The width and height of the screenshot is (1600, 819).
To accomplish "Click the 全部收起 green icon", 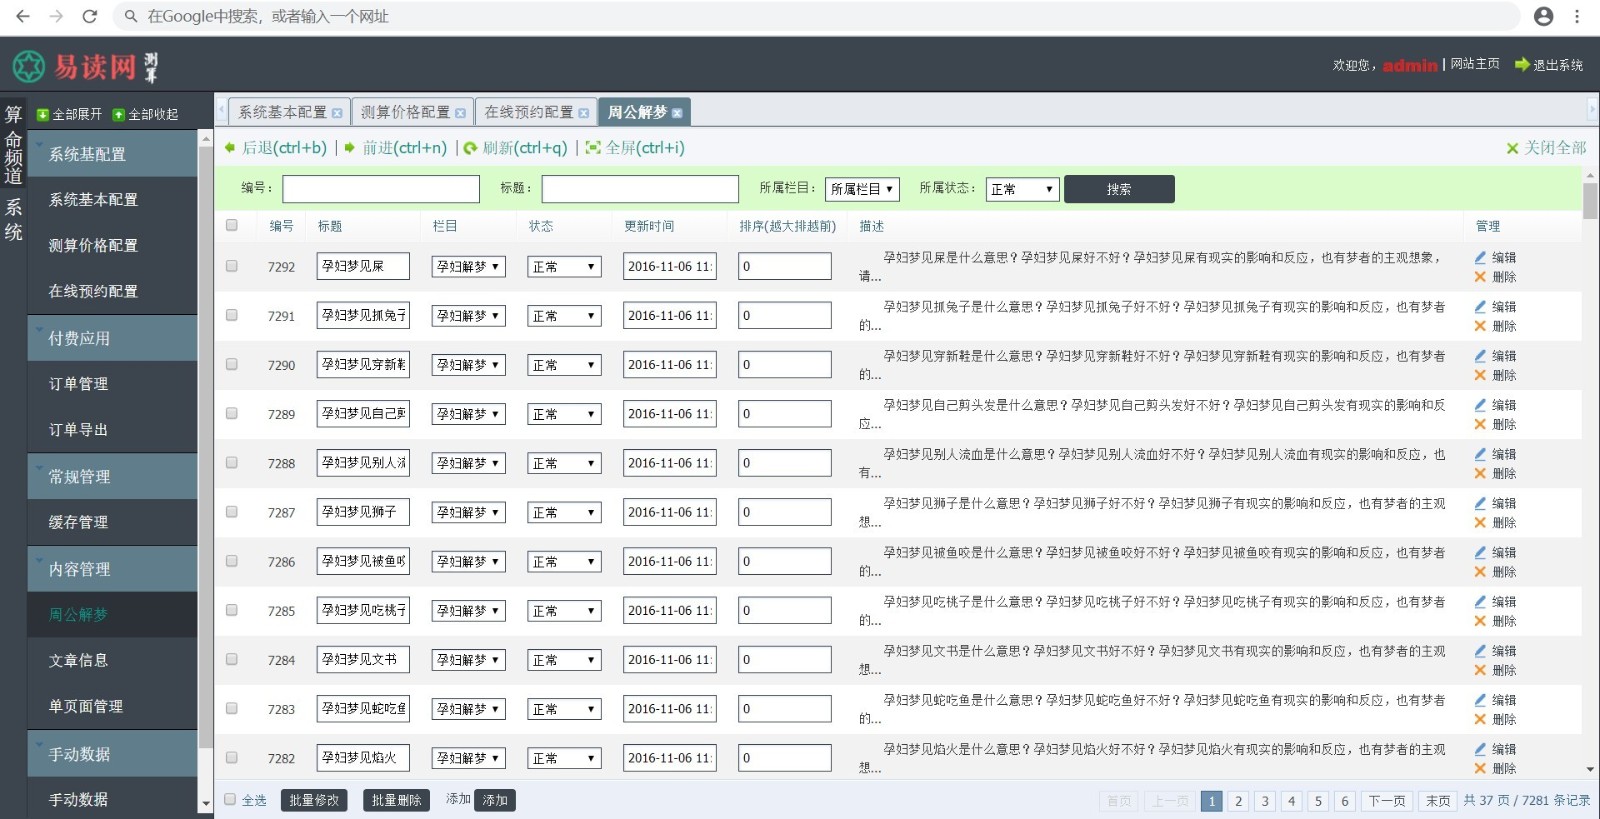I will (x=119, y=115).
